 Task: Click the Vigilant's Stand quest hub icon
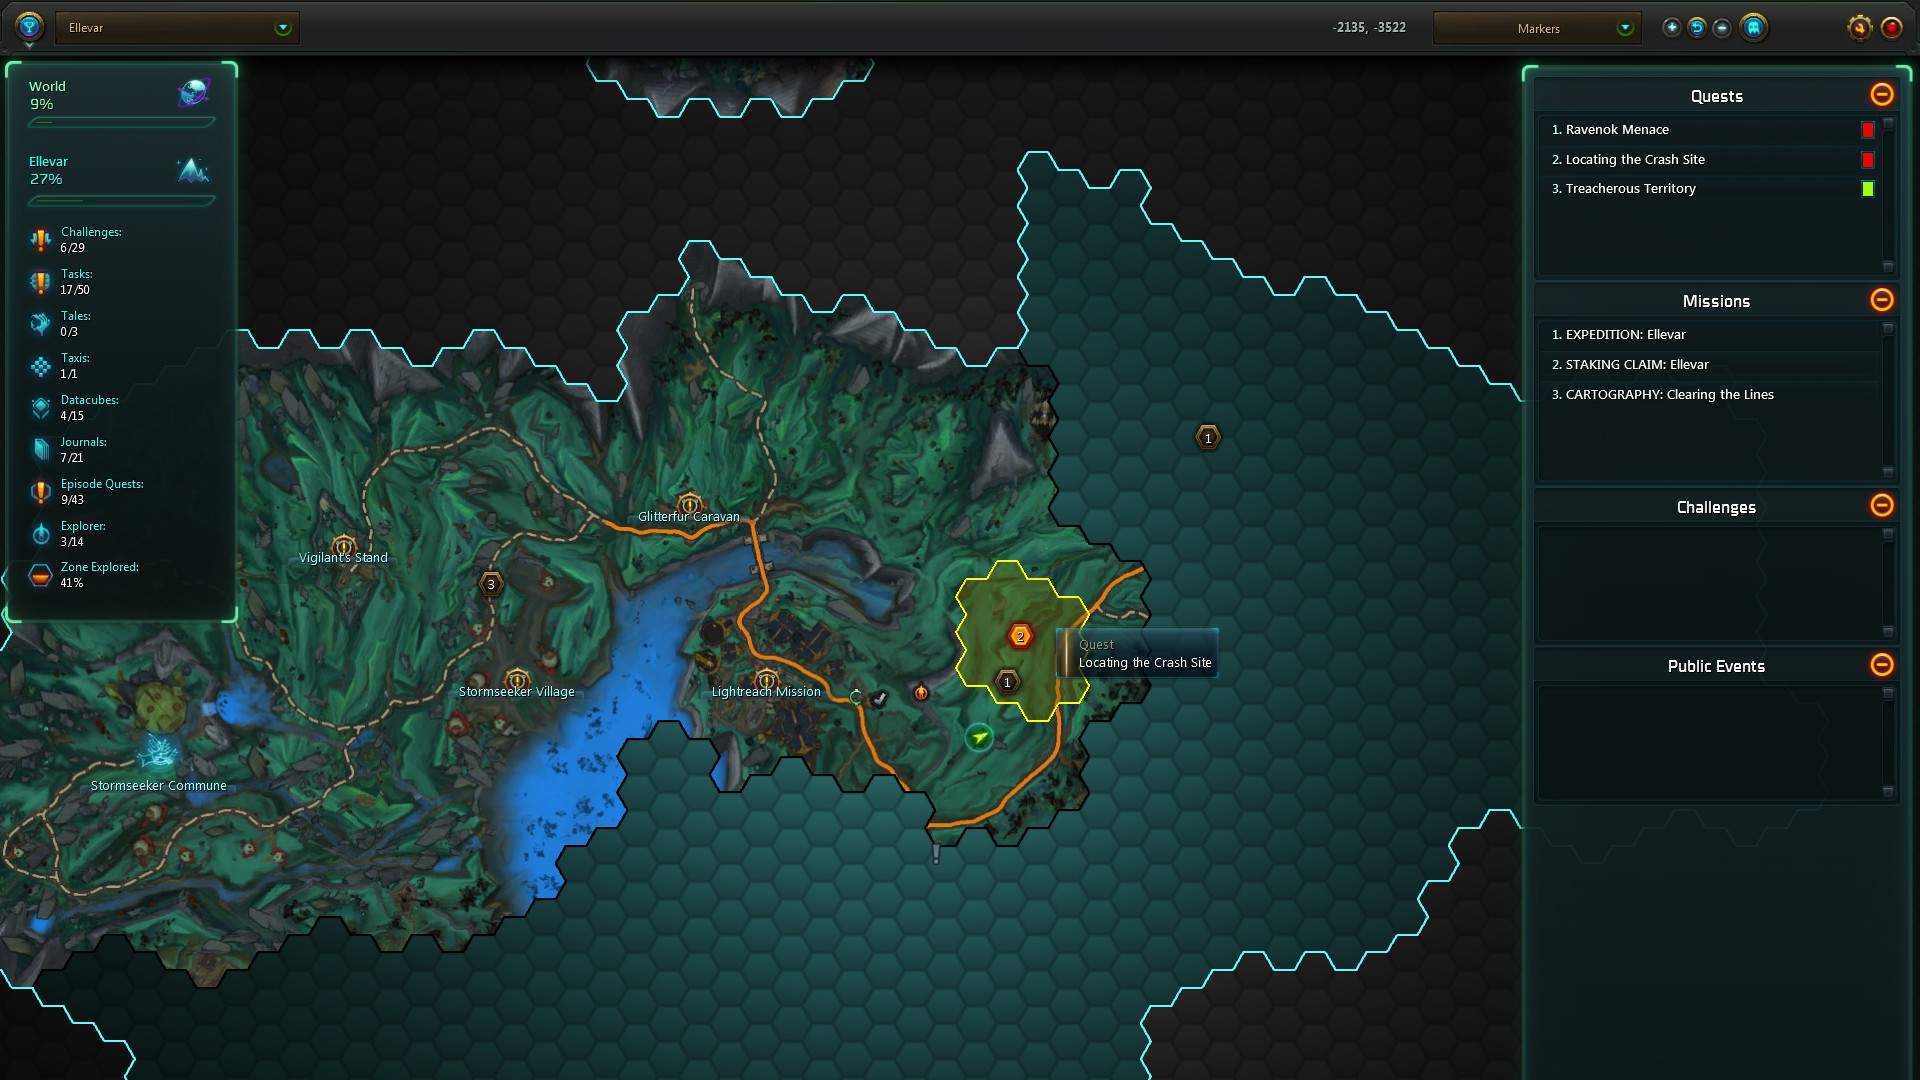[x=343, y=545]
